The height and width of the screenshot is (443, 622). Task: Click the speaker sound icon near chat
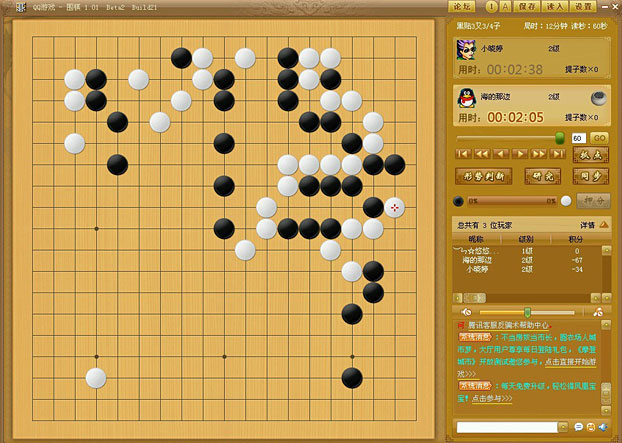coord(604,427)
